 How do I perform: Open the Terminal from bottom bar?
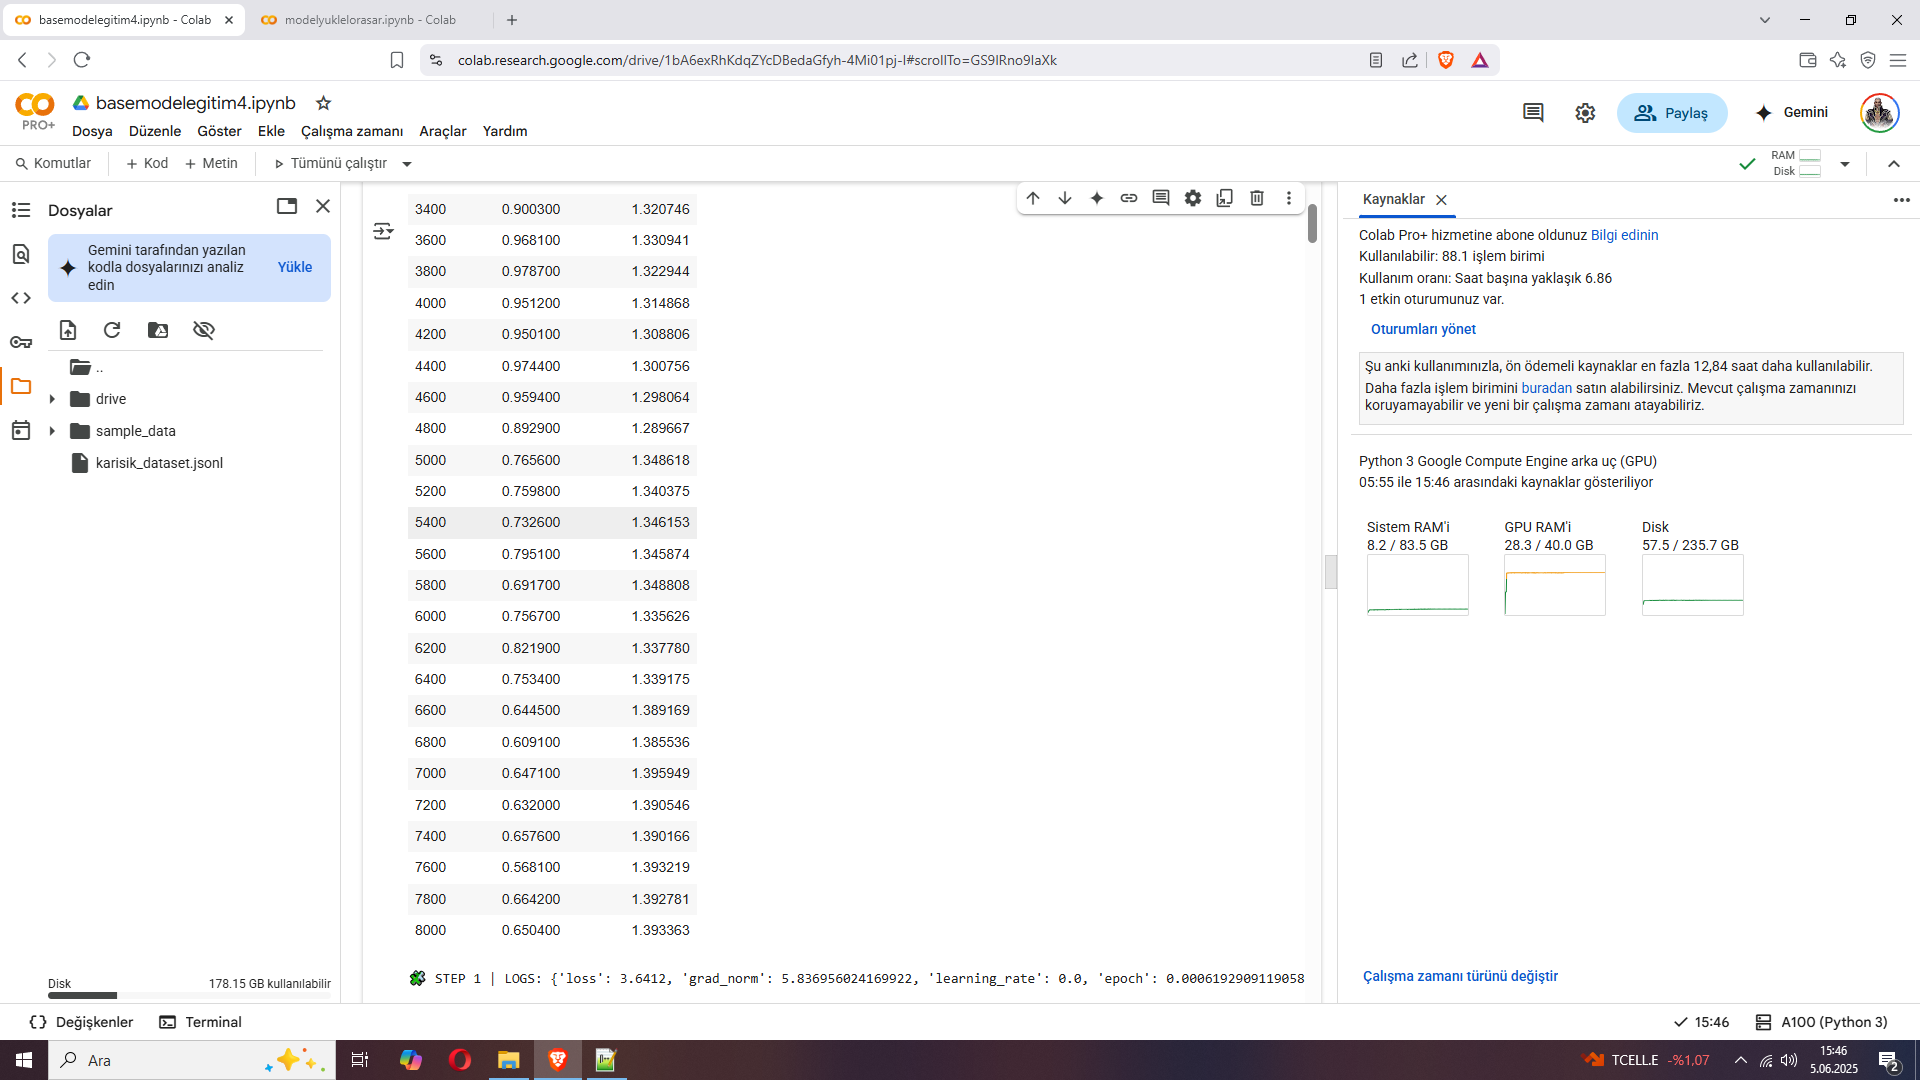[x=201, y=1022]
